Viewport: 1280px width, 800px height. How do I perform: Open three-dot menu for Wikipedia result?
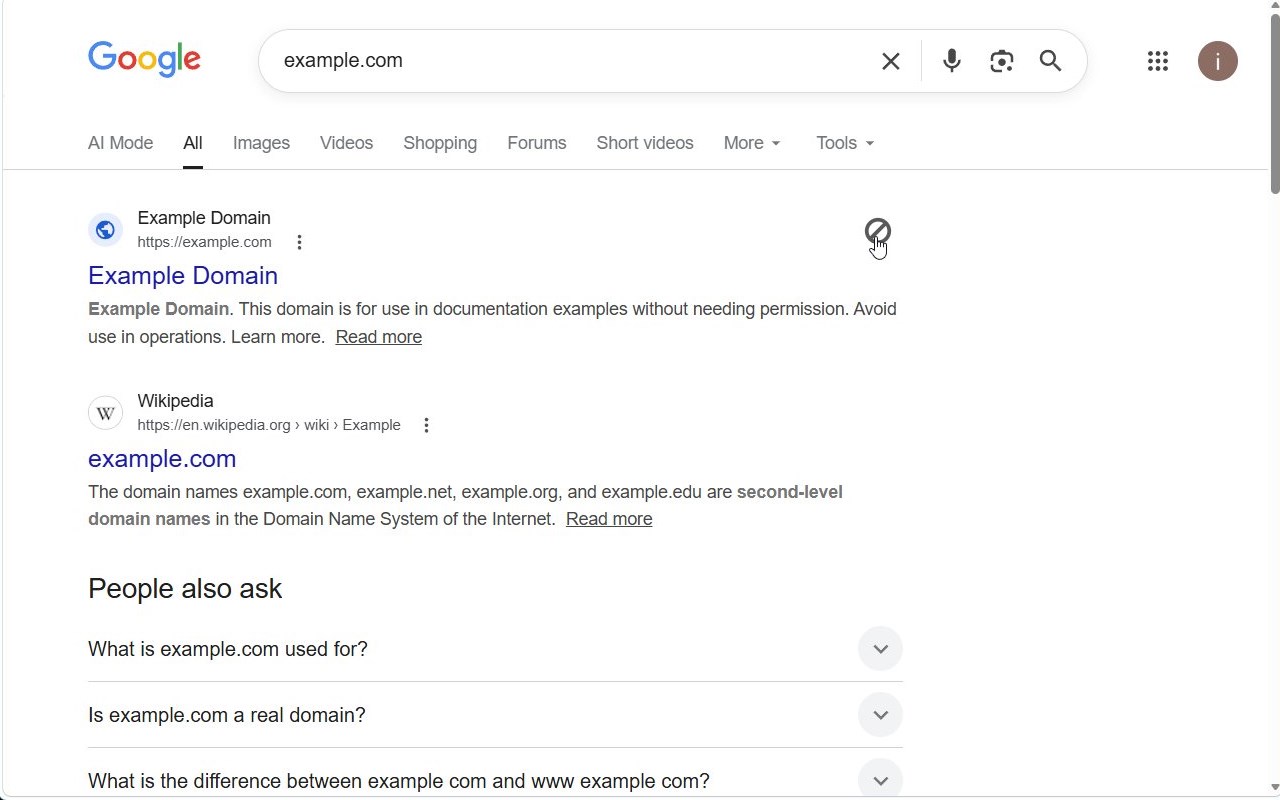click(x=426, y=425)
